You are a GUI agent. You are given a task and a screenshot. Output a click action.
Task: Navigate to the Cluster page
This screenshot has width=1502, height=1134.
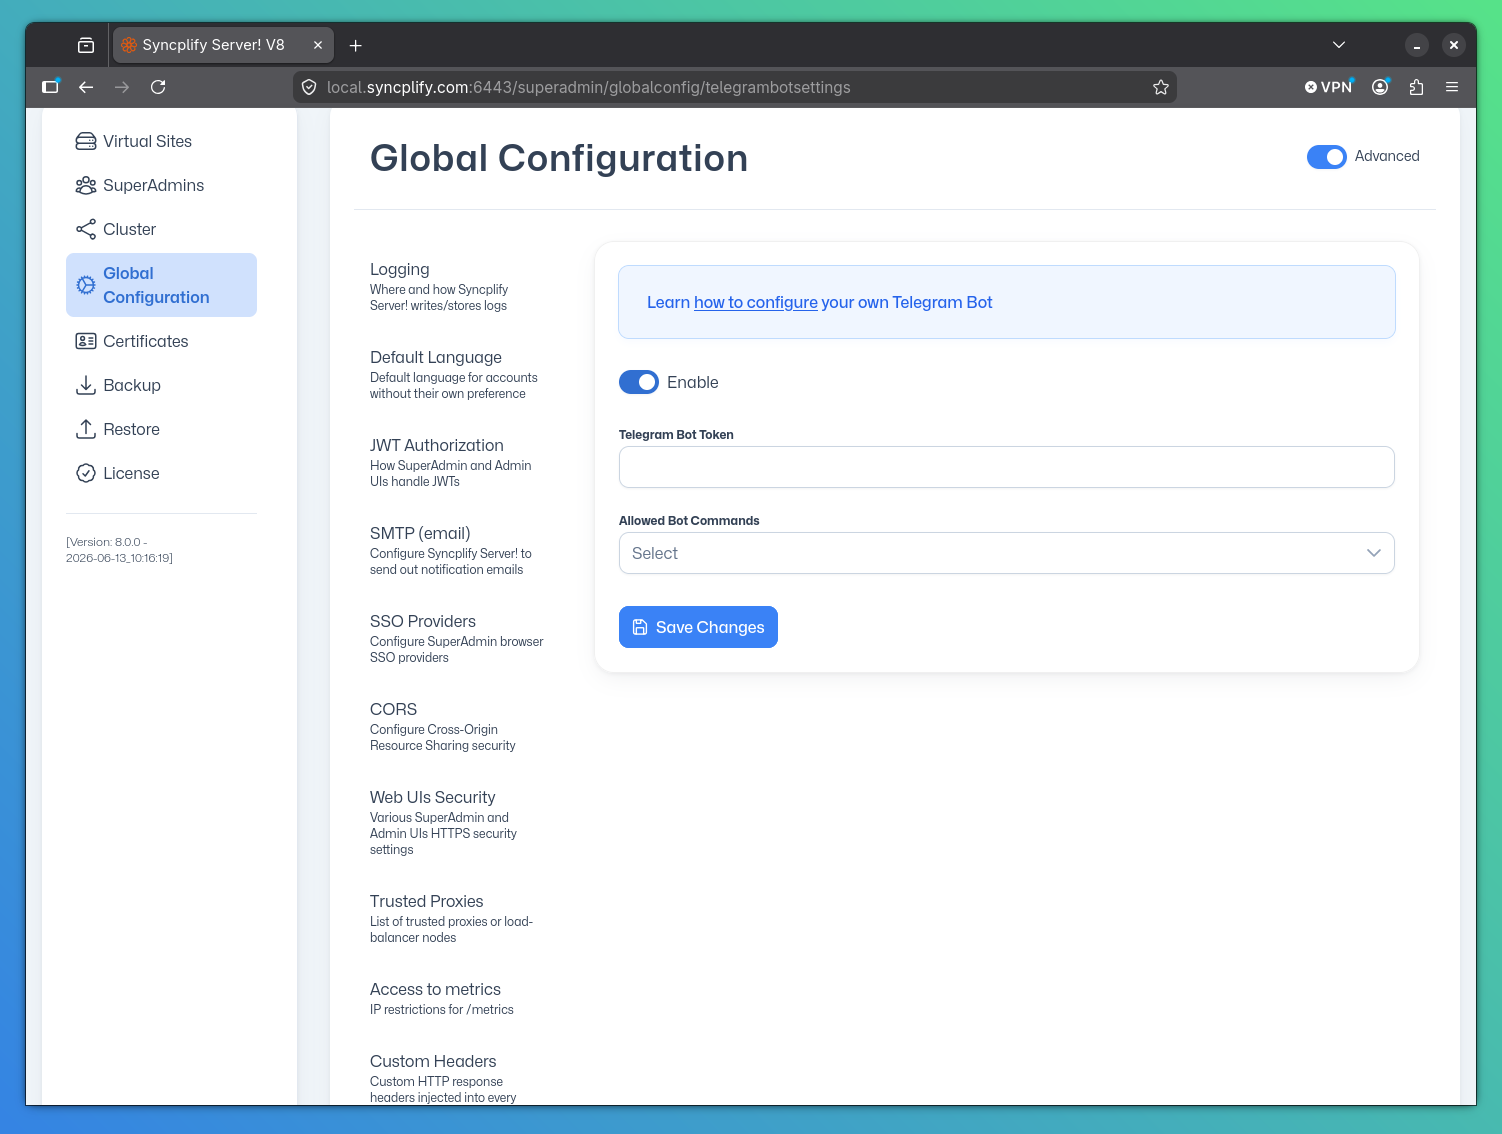pos(161,229)
